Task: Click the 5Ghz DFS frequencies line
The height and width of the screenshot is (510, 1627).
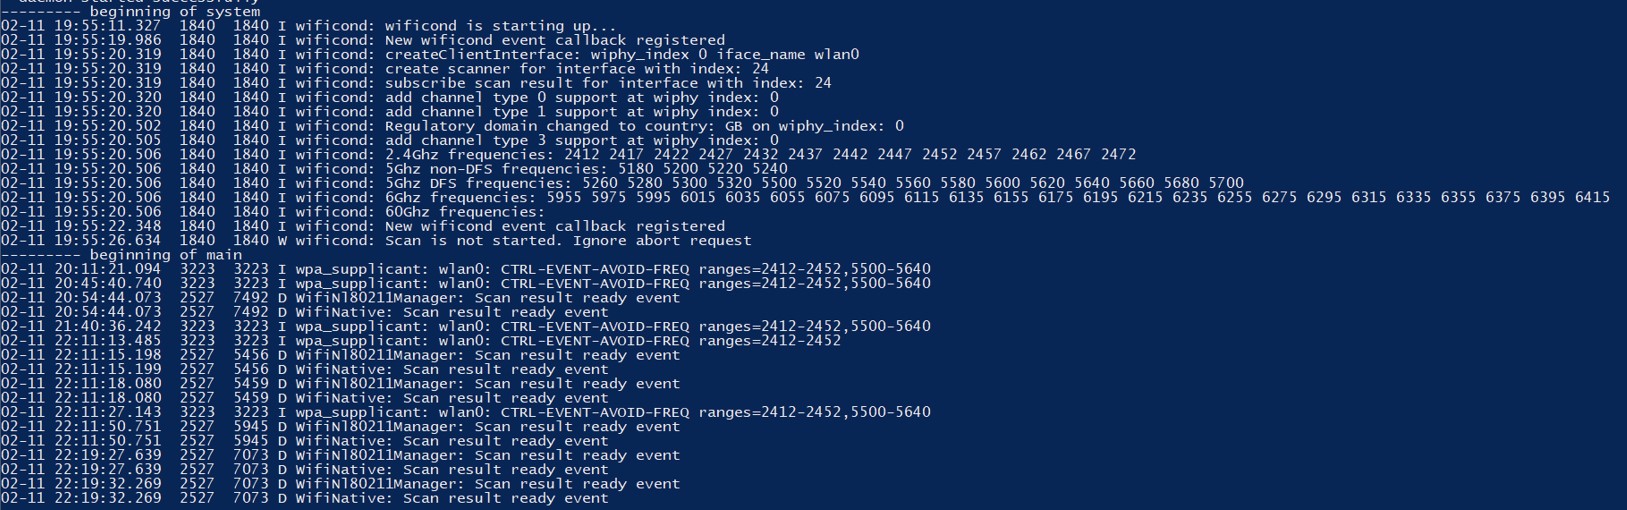Action: 622,183
